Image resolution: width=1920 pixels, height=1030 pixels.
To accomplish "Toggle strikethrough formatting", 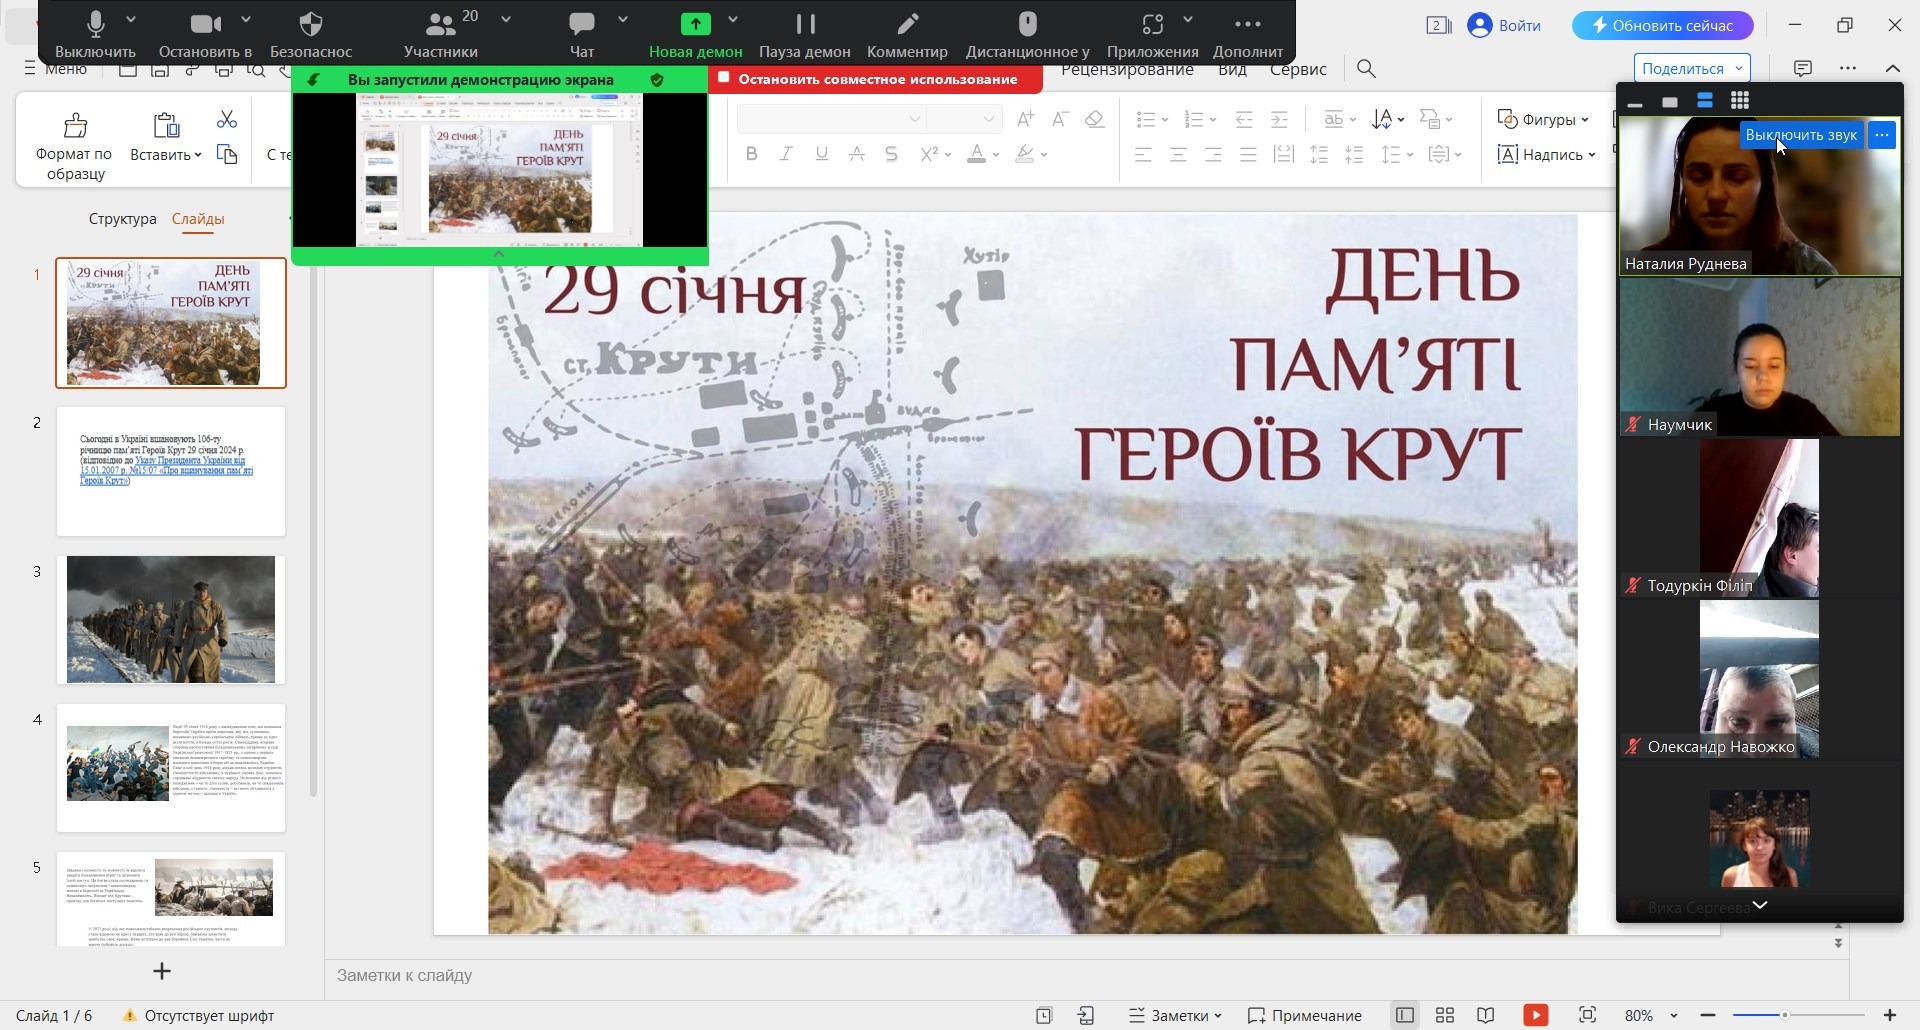I will coord(857,154).
